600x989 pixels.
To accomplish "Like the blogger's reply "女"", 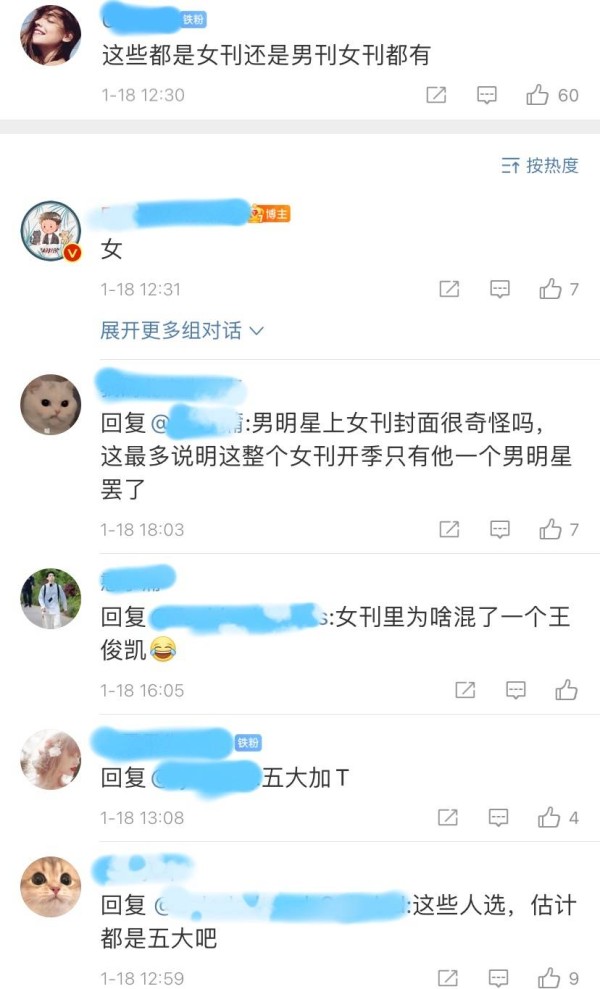I will (550, 289).
